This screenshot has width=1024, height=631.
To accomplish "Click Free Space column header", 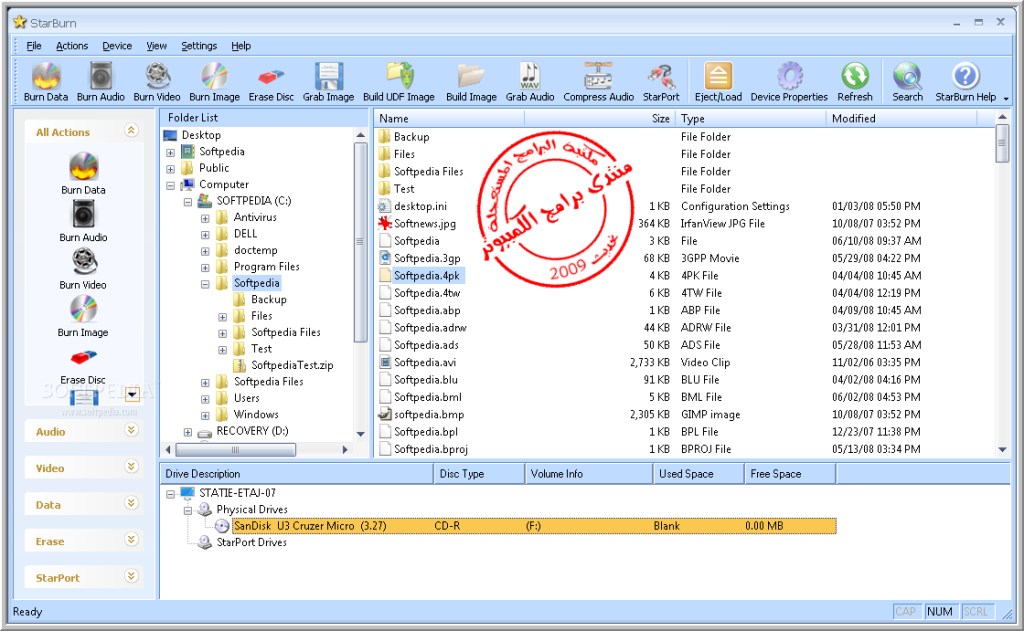I will pos(790,474).
